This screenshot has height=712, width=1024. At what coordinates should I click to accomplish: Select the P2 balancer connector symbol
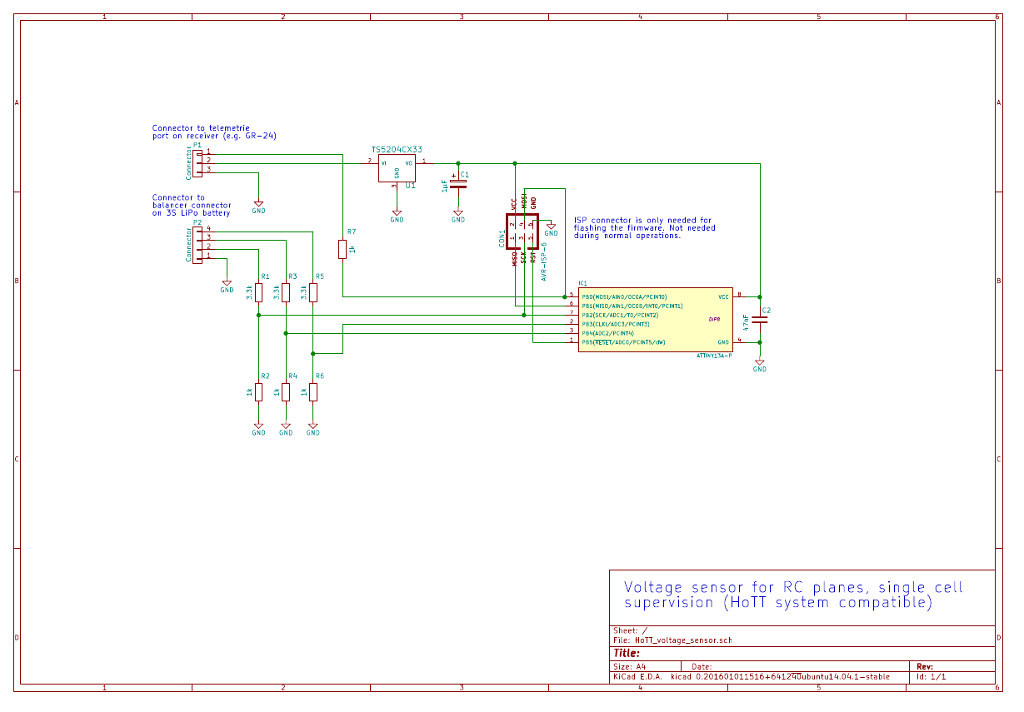click(x=197, y=244)
